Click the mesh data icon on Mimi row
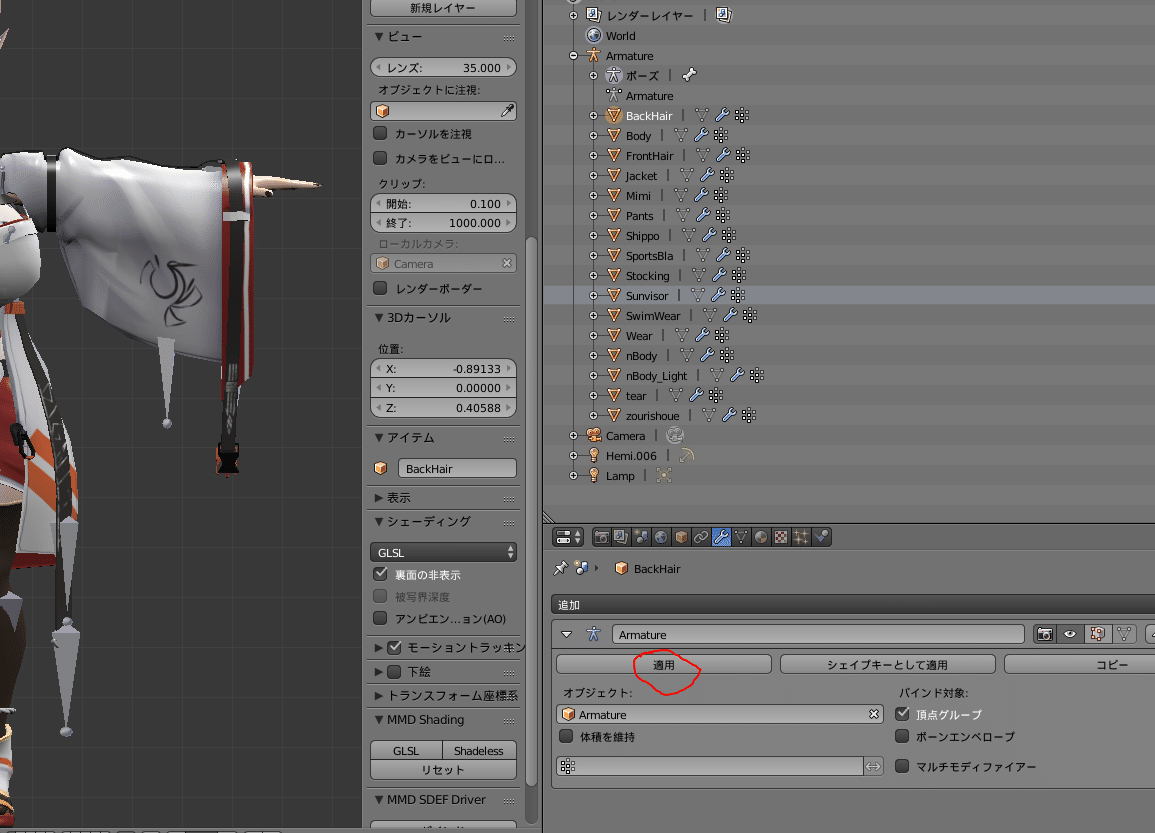 pos(681,194)
